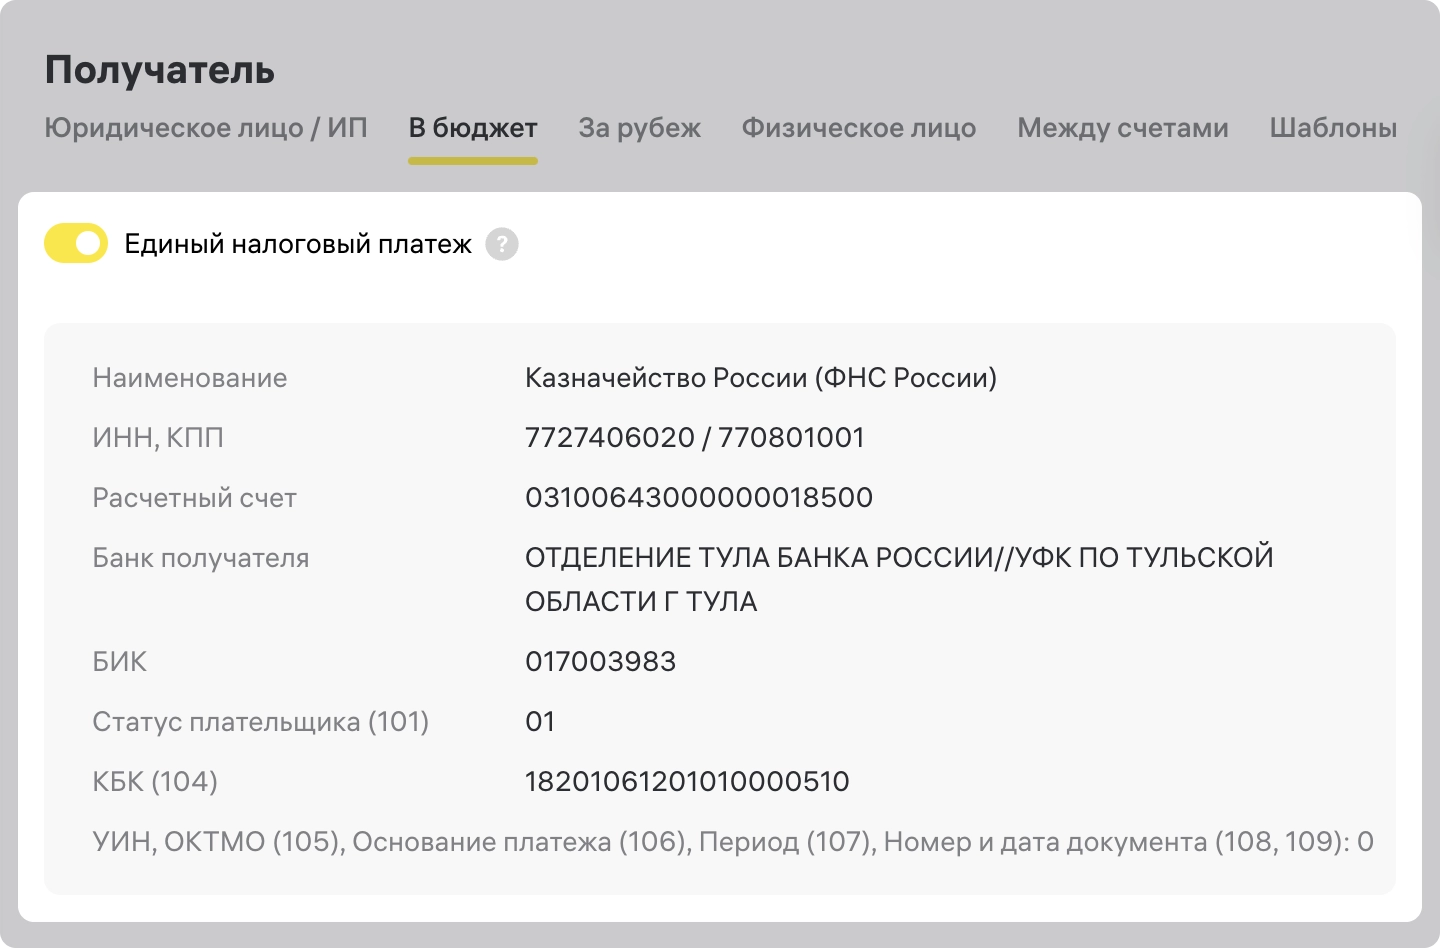Open the За рубеж tab
This screenshot has height=948, width=1440.
click(x=639, y=128)
